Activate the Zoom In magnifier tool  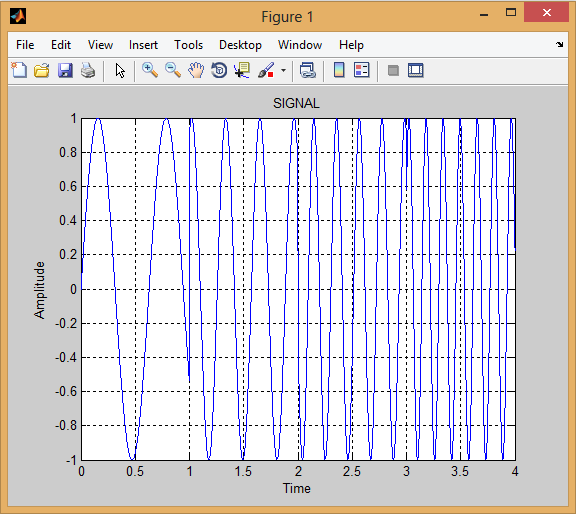click(150, 70)
